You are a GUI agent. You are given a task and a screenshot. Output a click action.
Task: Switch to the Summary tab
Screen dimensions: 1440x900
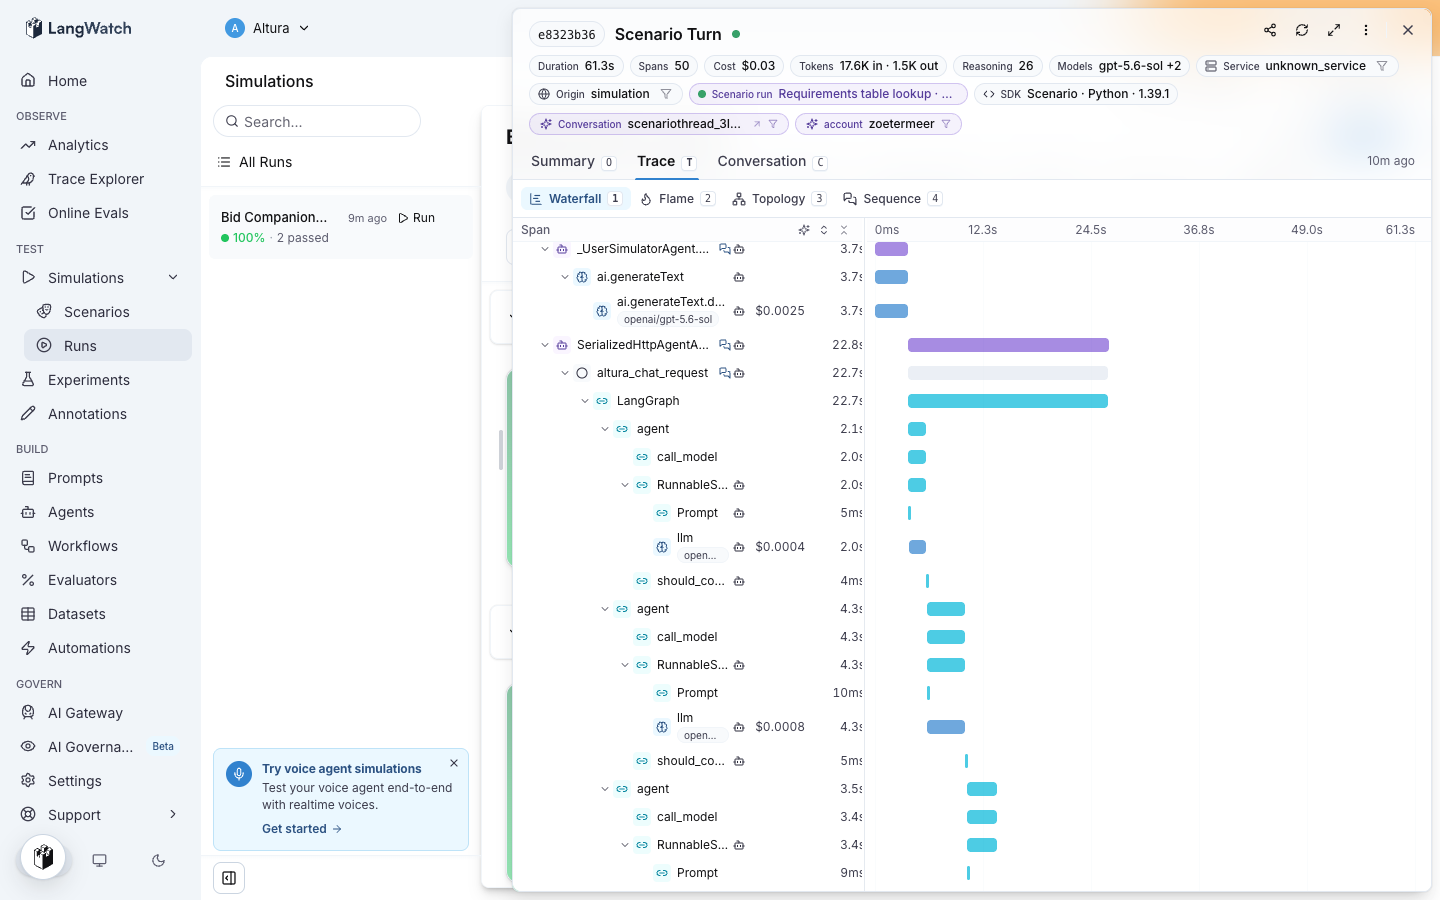(x=573, y=161)
